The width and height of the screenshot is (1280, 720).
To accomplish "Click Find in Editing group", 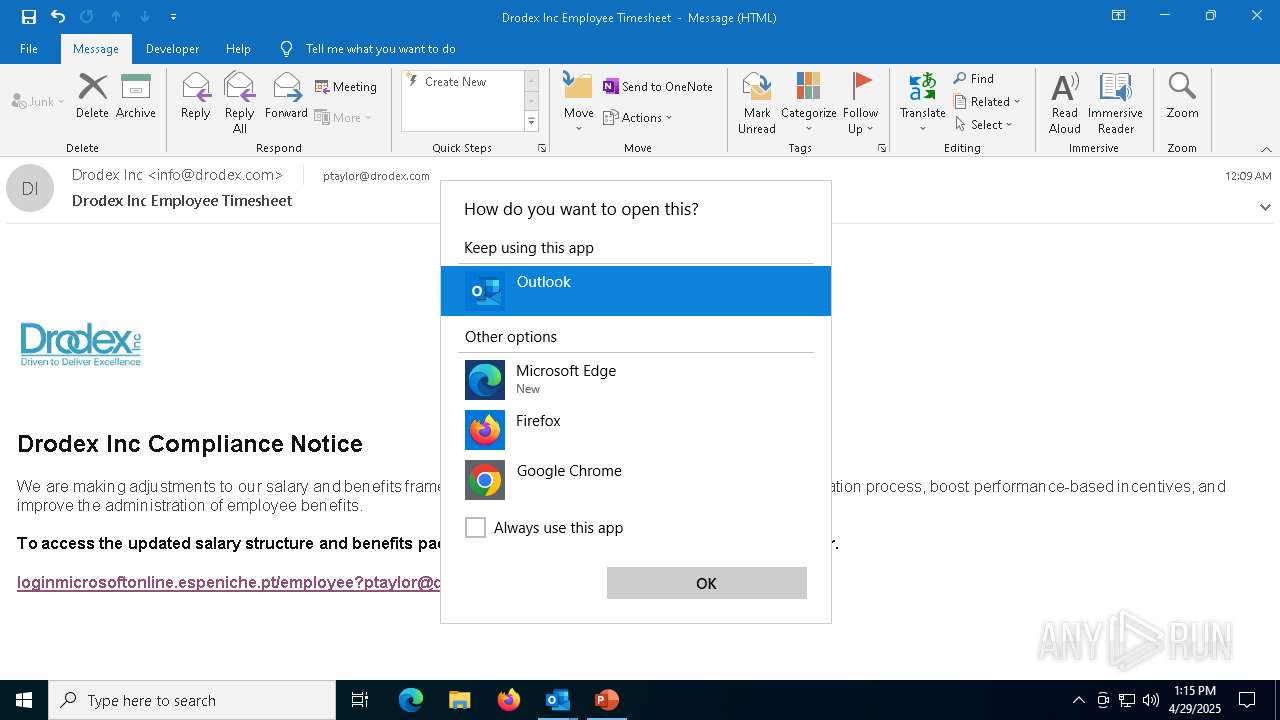I will 974,79.
